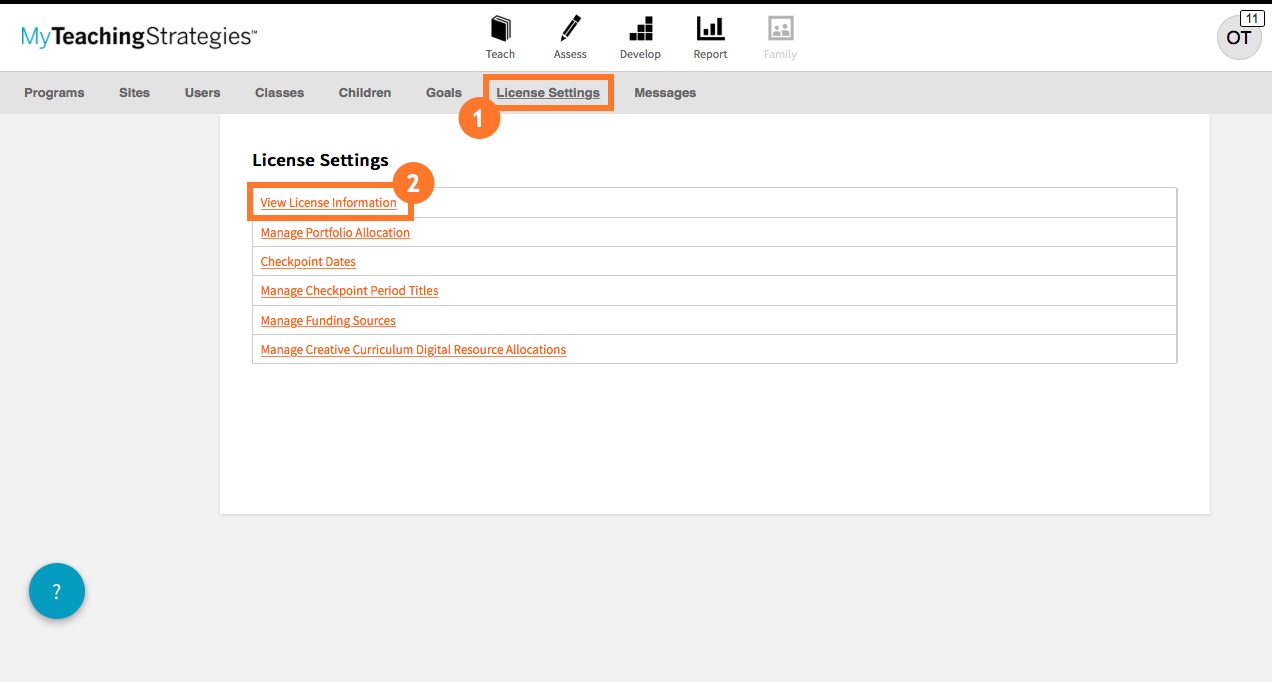Navigate to the Children tab
This screenshot has width=1272, height=682.
[364, 93]
